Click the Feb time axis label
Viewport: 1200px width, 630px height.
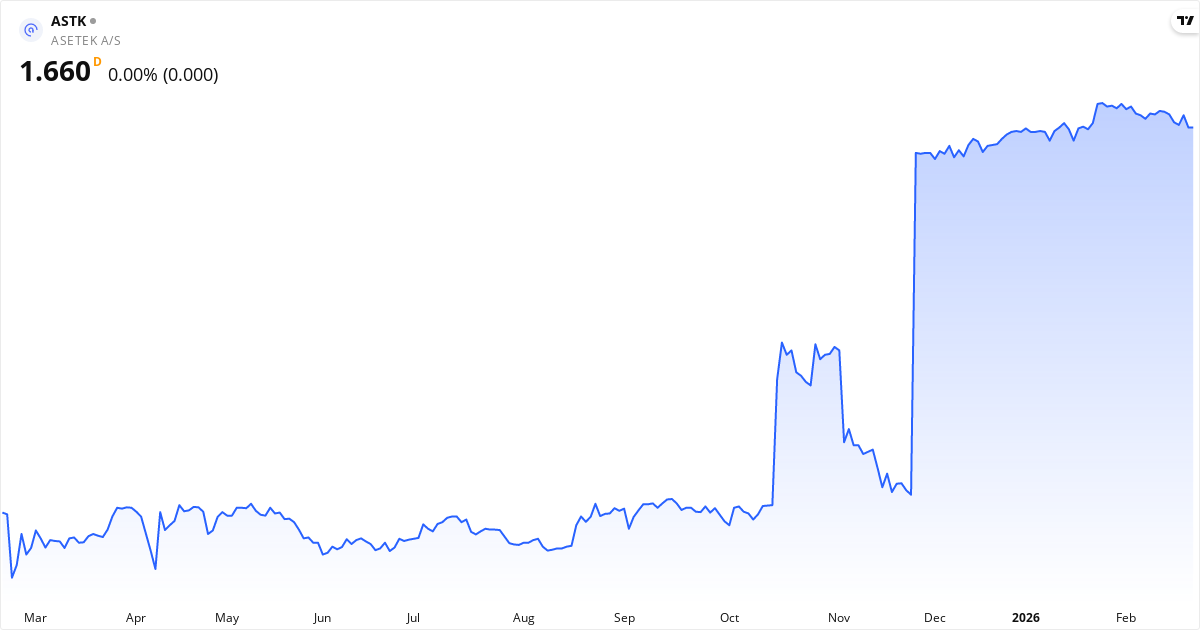coord(1126,618)
